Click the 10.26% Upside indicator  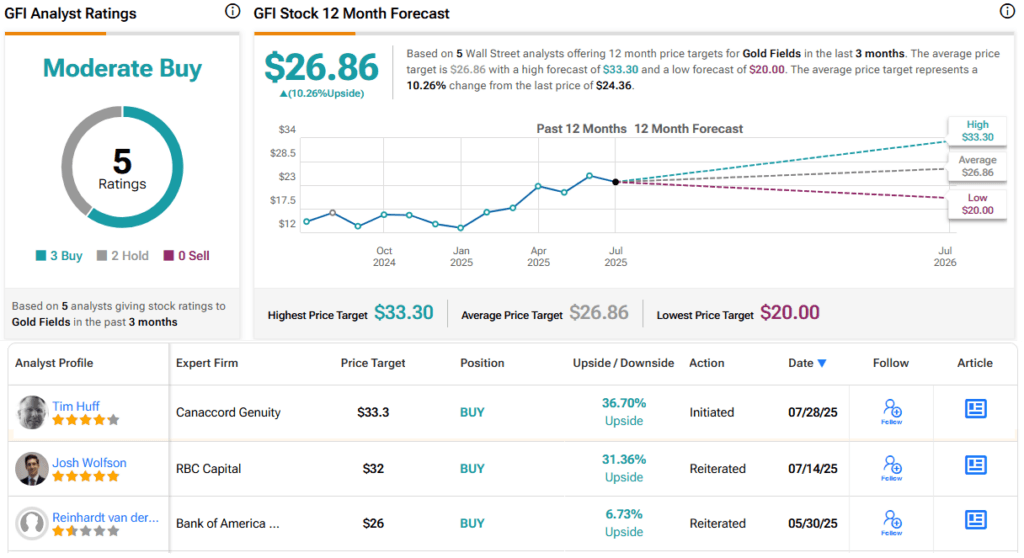tap(322, 93)
